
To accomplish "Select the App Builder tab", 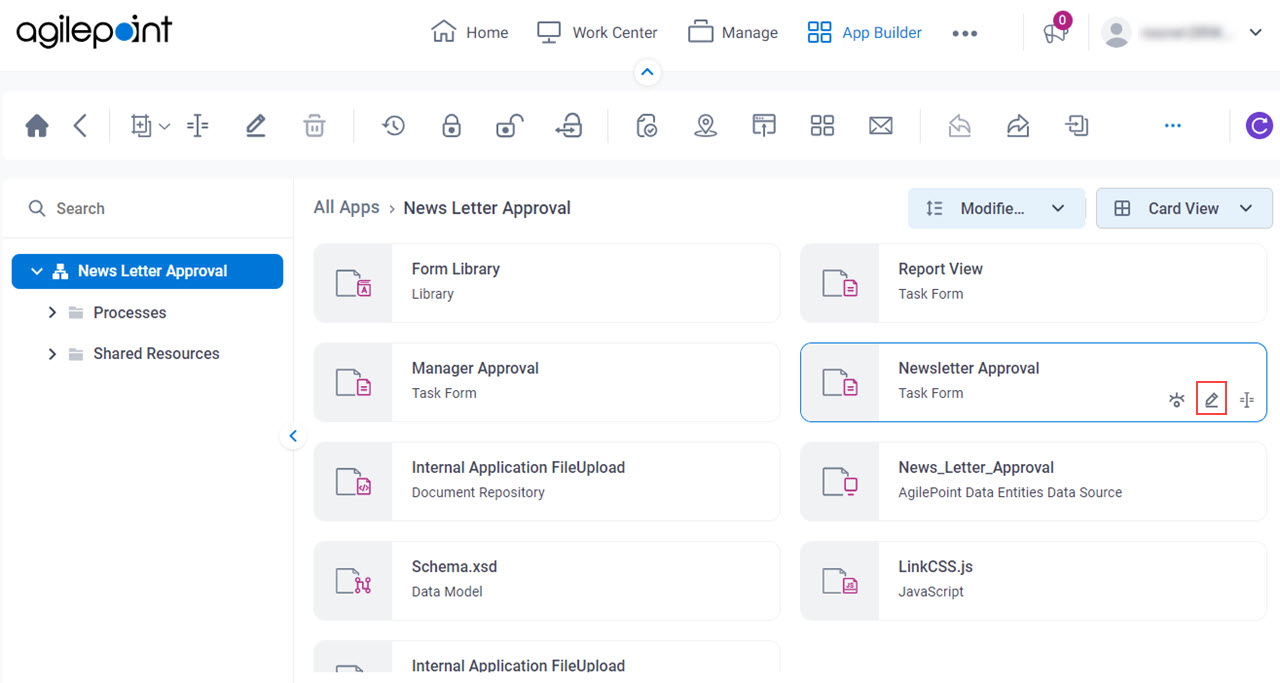I will (x=864, y=33).
